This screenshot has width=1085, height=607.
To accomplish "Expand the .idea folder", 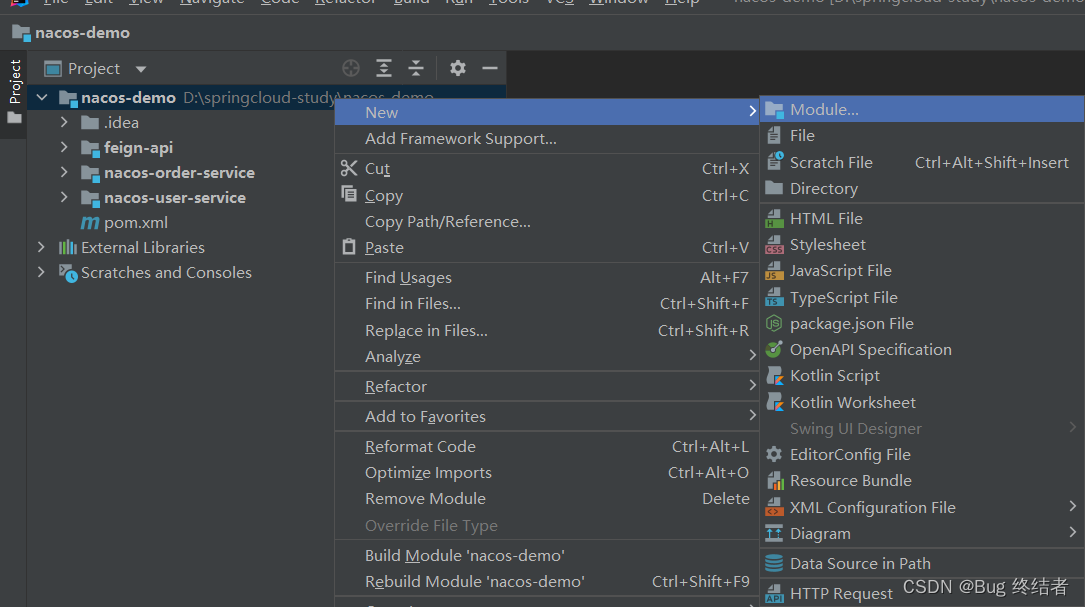I will [x=64, y=122].
